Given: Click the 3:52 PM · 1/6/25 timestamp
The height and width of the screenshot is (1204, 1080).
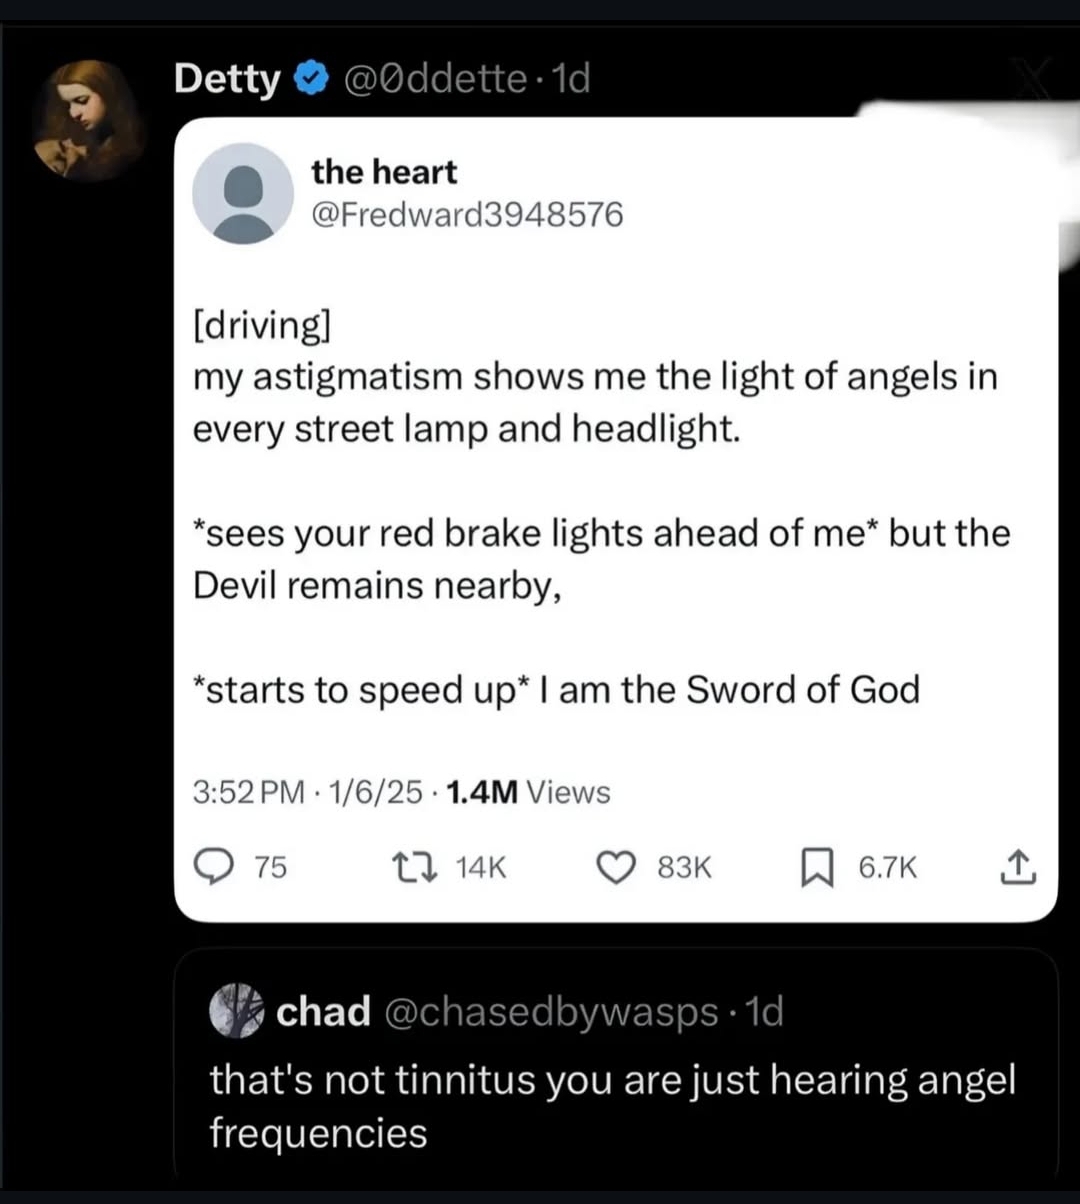Looking at the screenshot, I should (308, 793).
